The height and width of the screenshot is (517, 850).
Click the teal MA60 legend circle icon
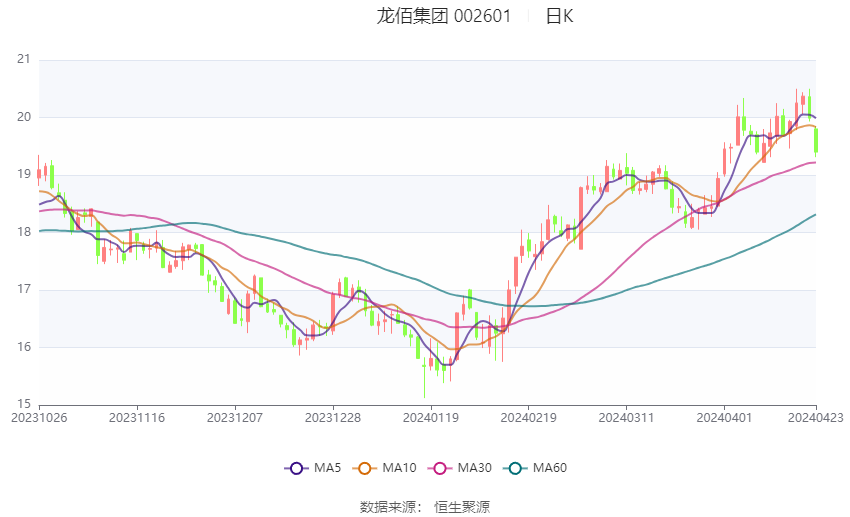[515, 468]
